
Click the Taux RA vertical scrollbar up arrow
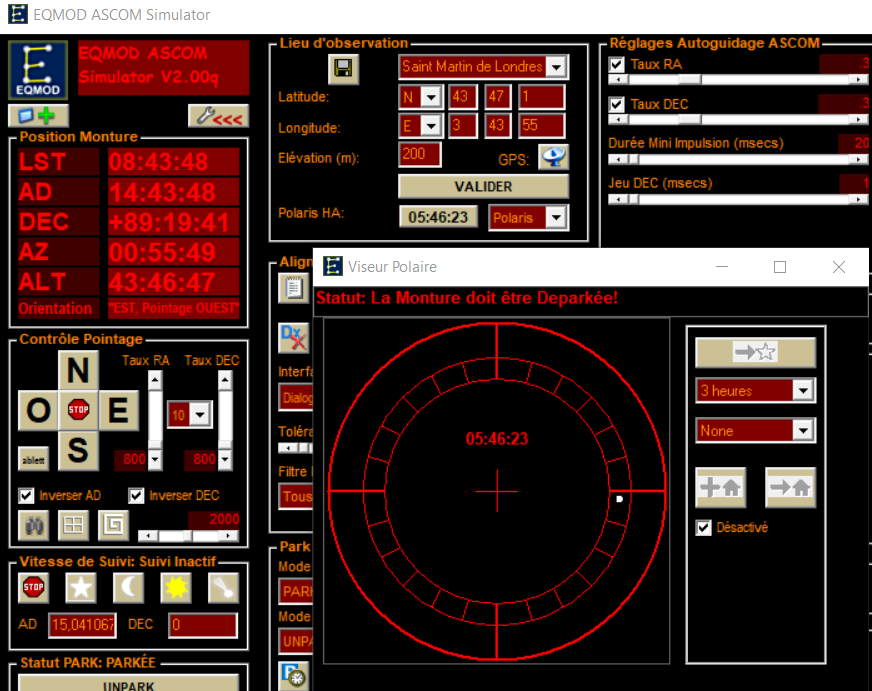[x=155, y=381]
